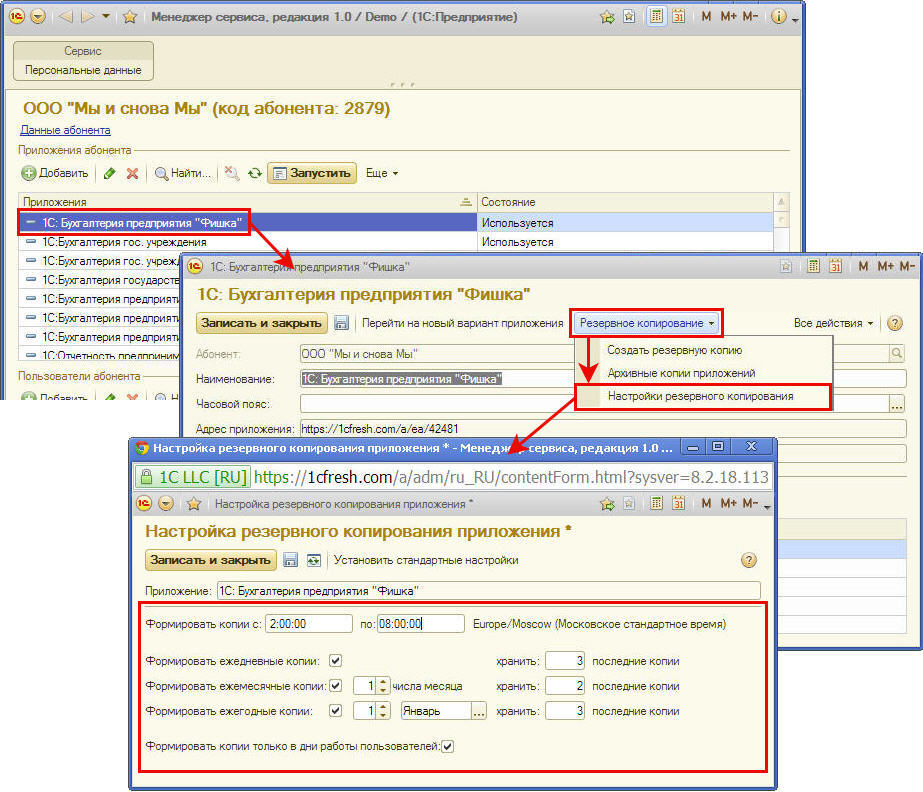Viewport: 923px width, 792px height.
Task: Go back with the left arrow in the main window title bar
Action: [66, 16]
